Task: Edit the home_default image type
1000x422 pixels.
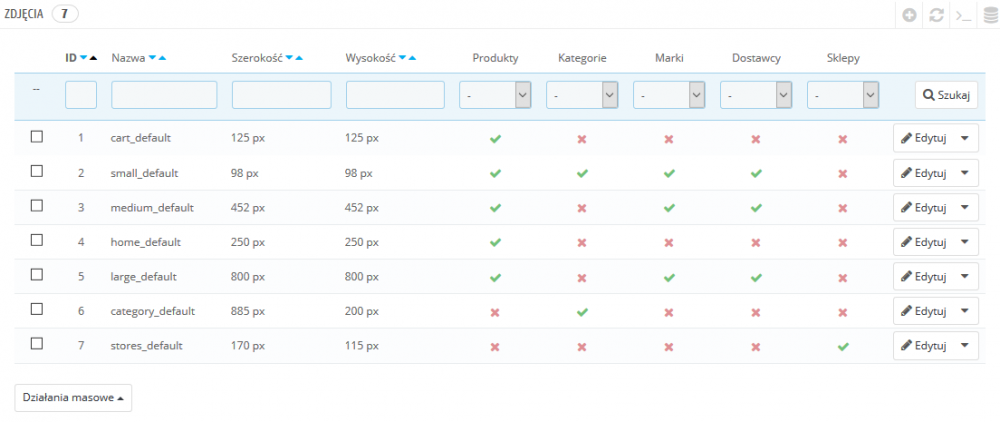Action: click(x=923, y=242)
